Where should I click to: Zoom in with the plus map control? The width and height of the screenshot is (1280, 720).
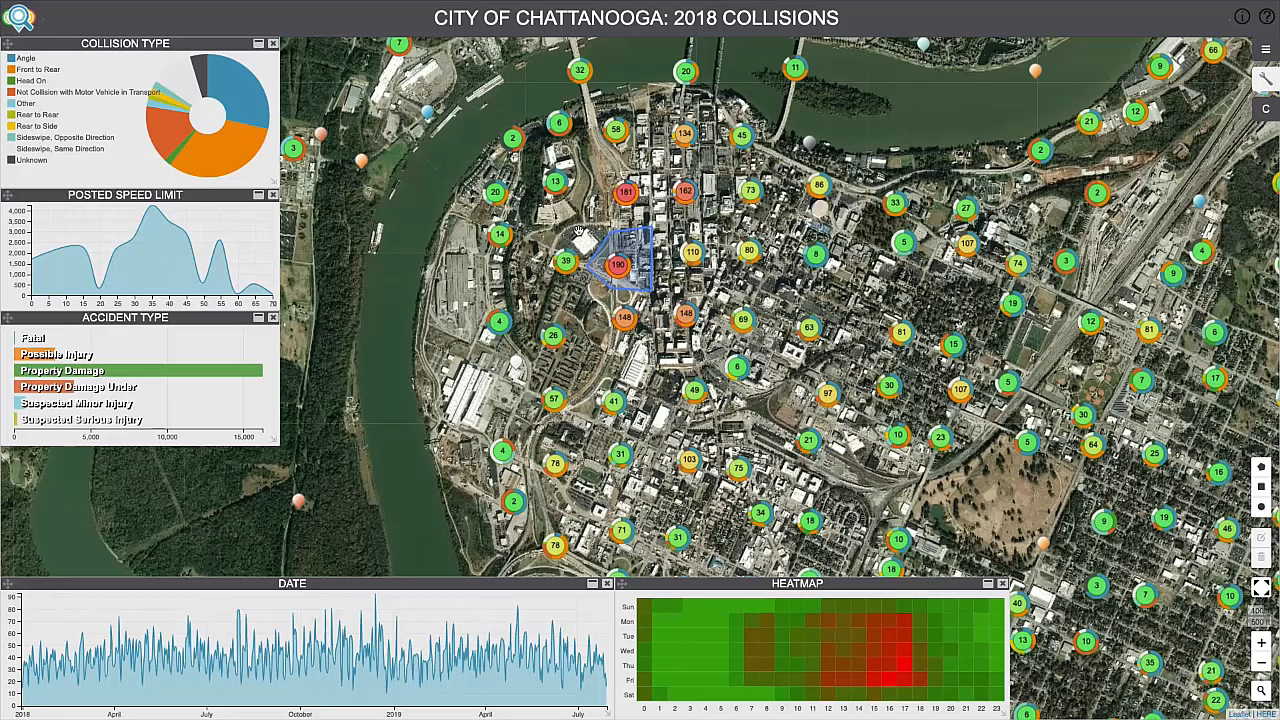[1261, 643]
